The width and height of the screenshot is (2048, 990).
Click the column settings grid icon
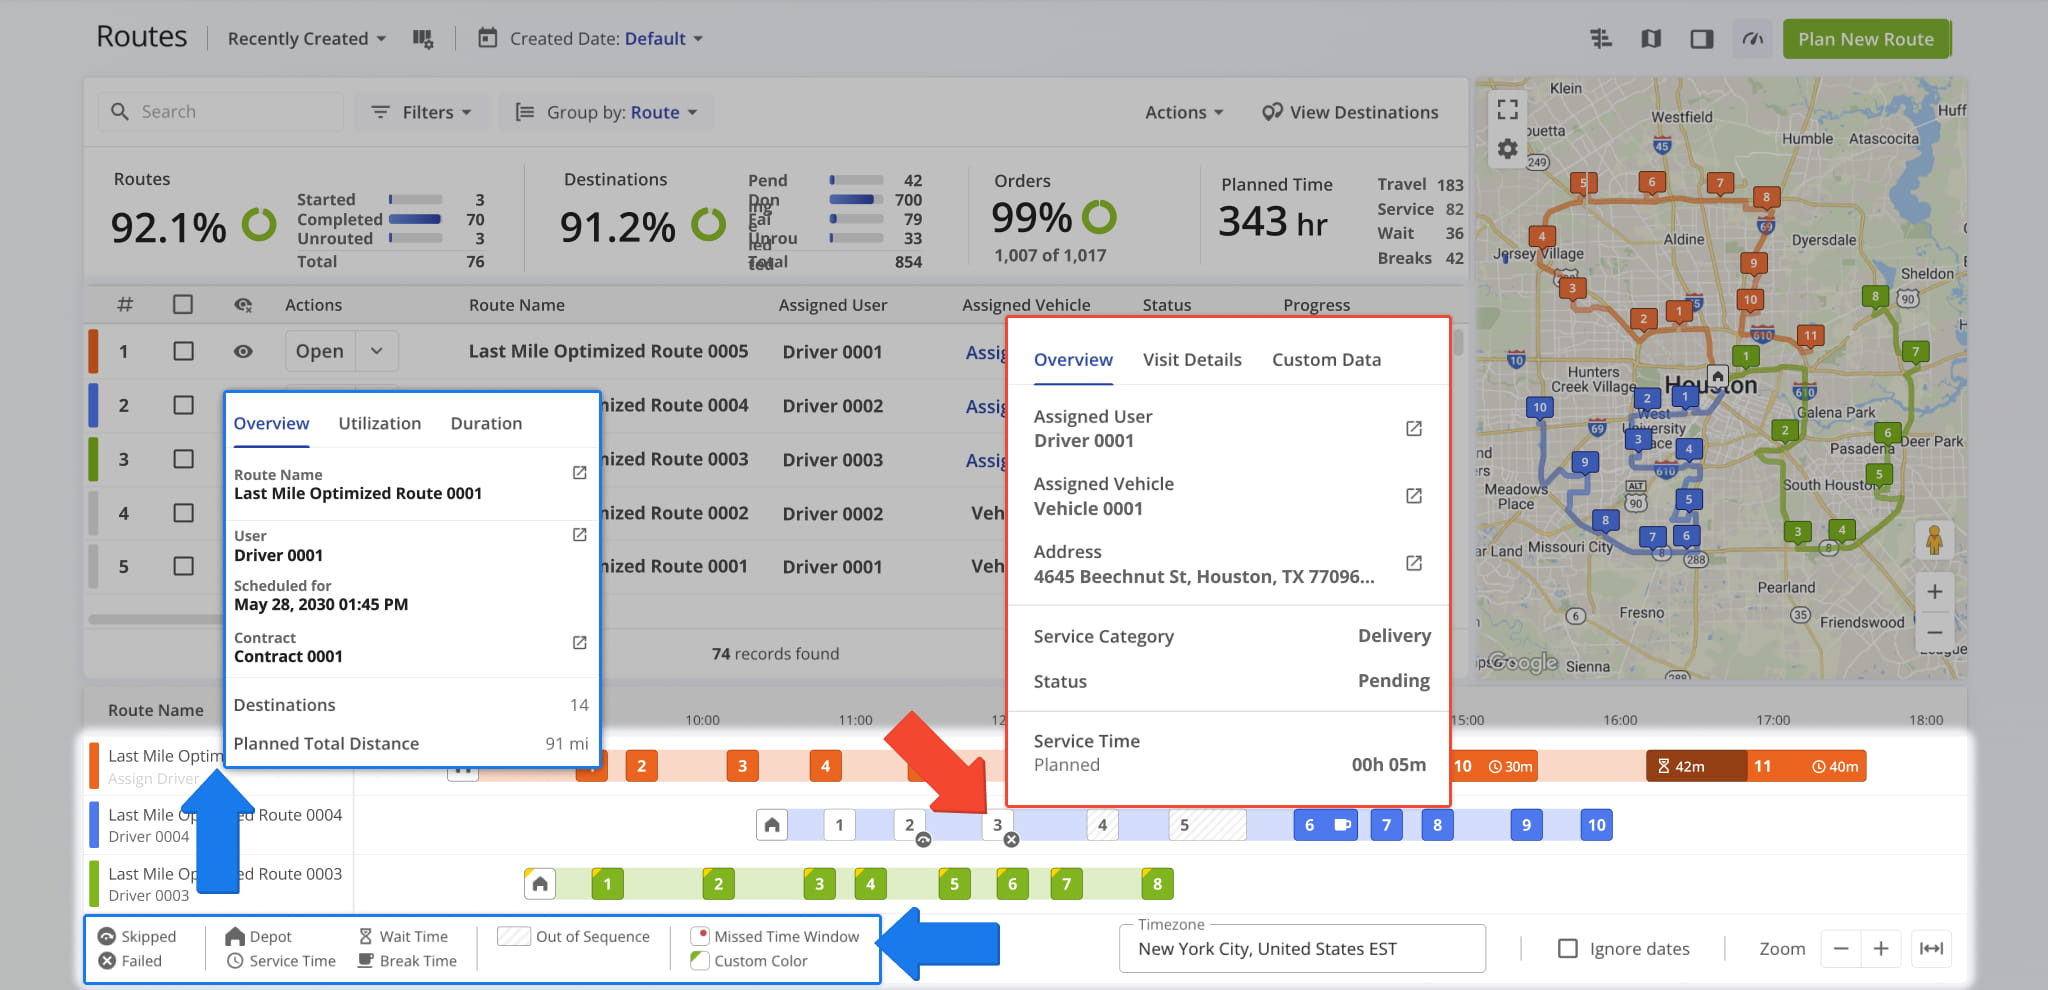[422, 39]
